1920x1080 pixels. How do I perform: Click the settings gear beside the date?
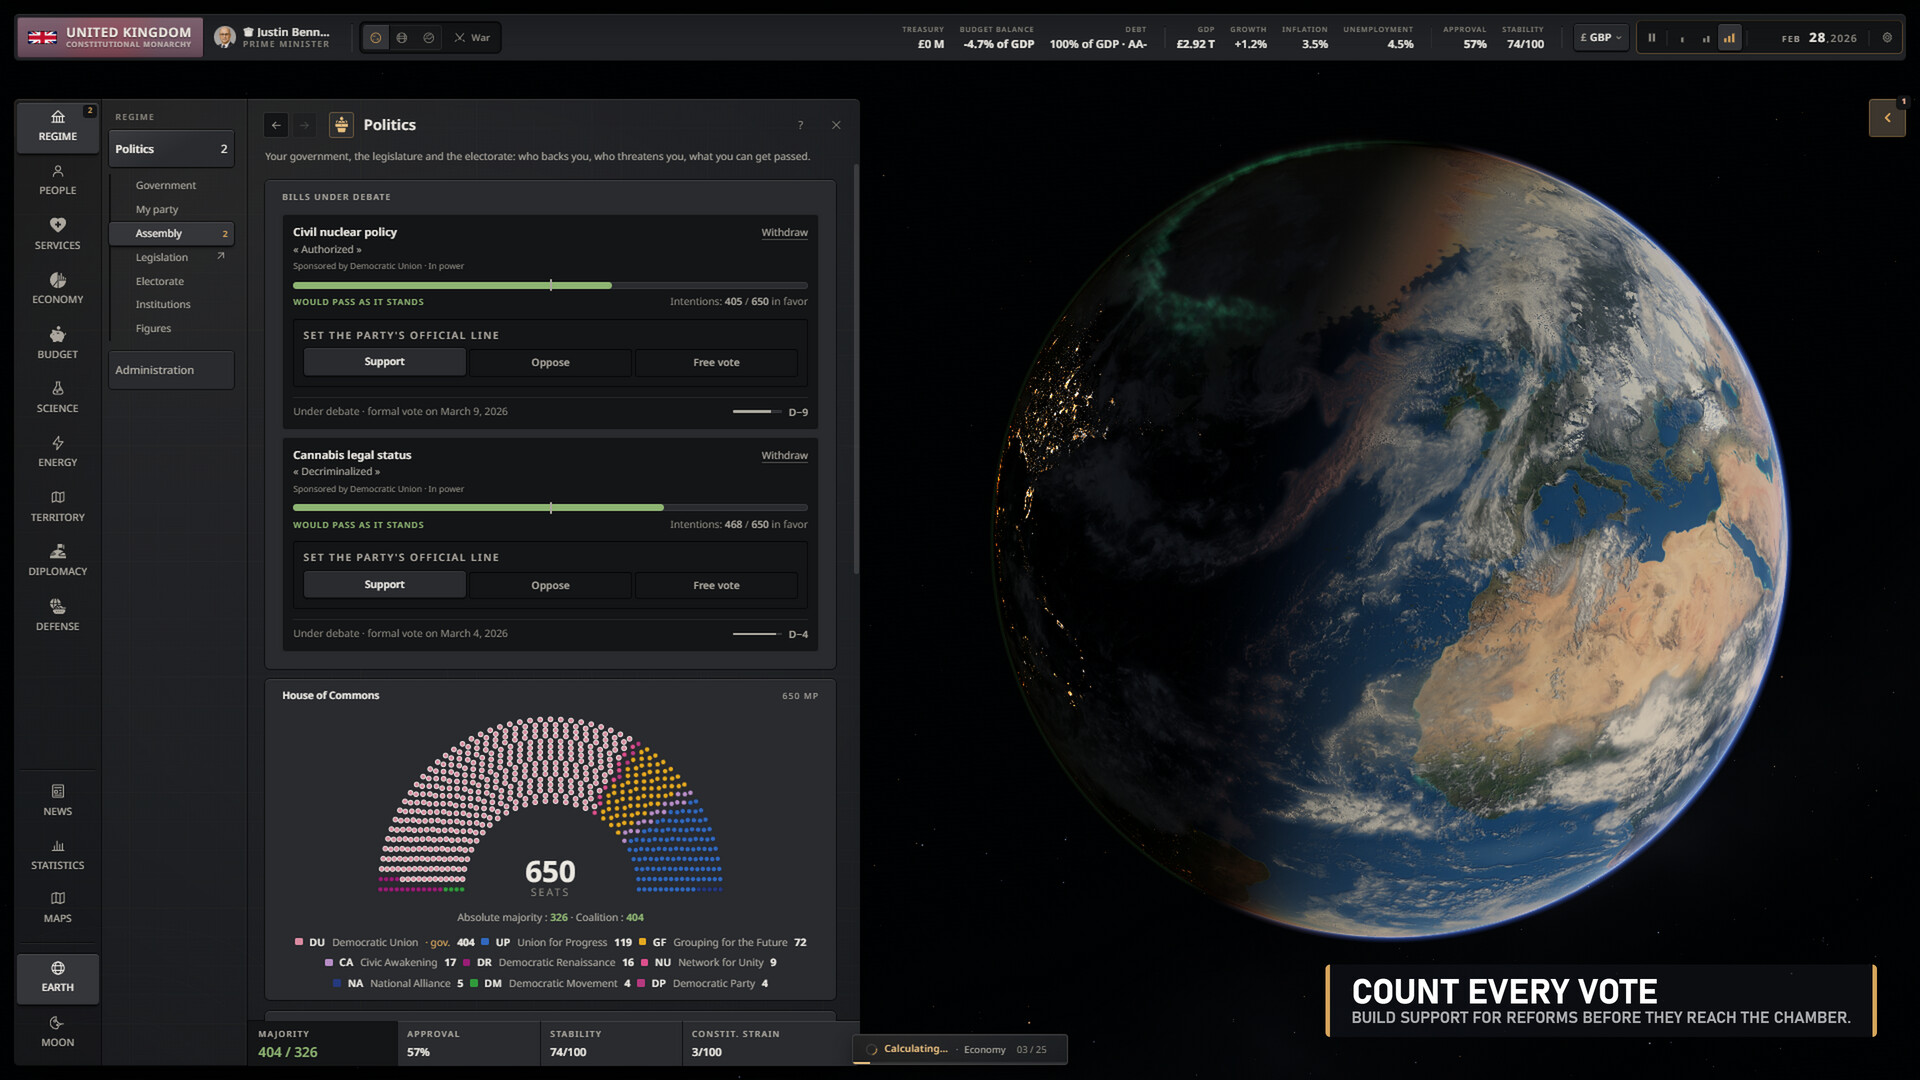pyautogui.click(x=1887, y=38)
